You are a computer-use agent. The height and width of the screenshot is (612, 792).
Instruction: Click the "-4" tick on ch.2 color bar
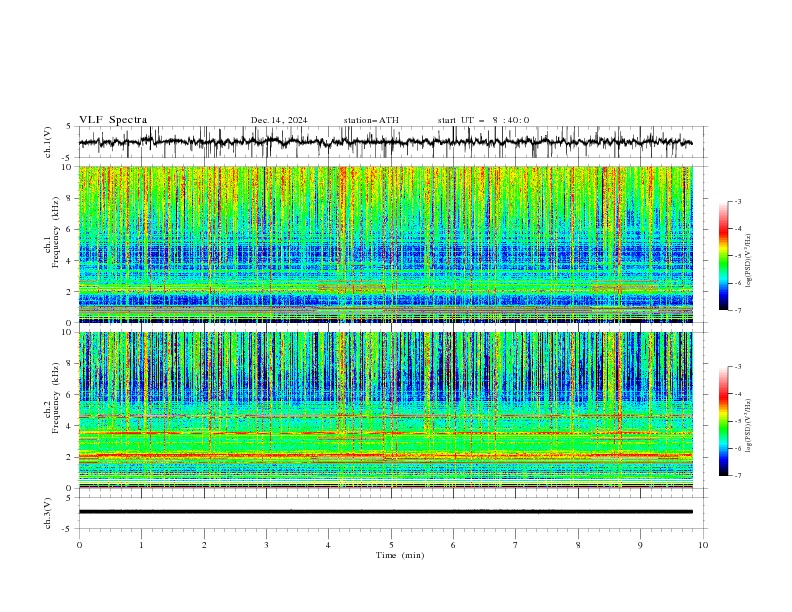point(737,394)
